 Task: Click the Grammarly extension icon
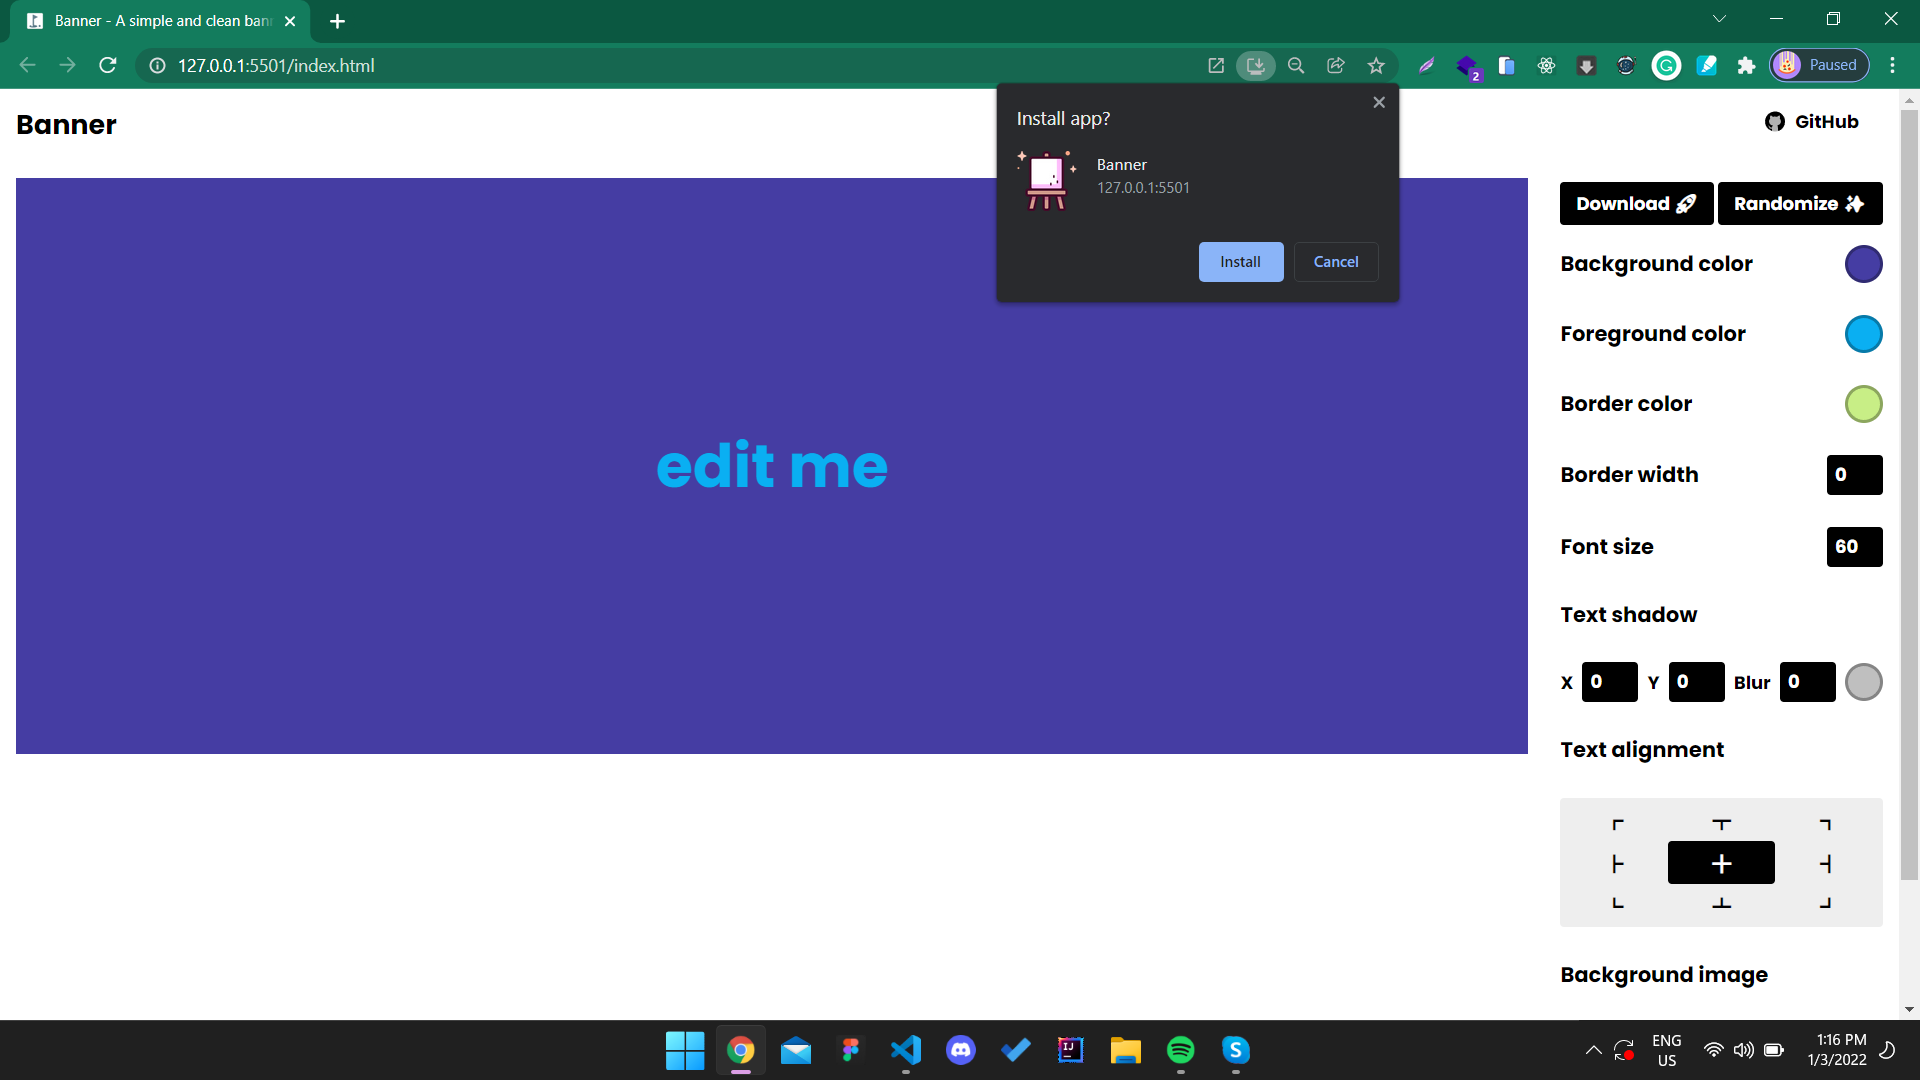(x=1666, y=66)
